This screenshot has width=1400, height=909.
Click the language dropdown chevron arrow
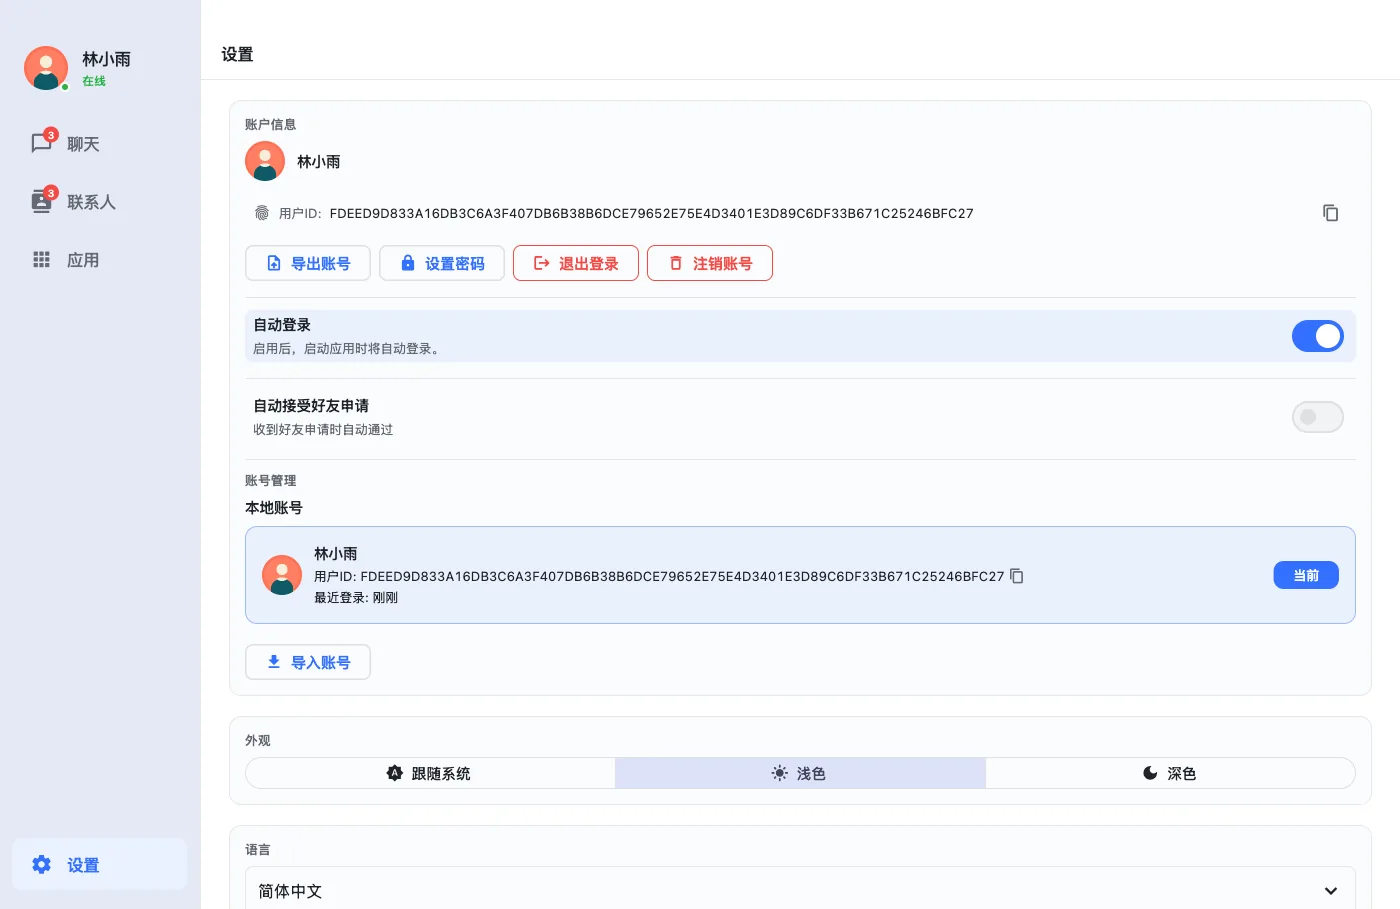[x=1331, y=891]
